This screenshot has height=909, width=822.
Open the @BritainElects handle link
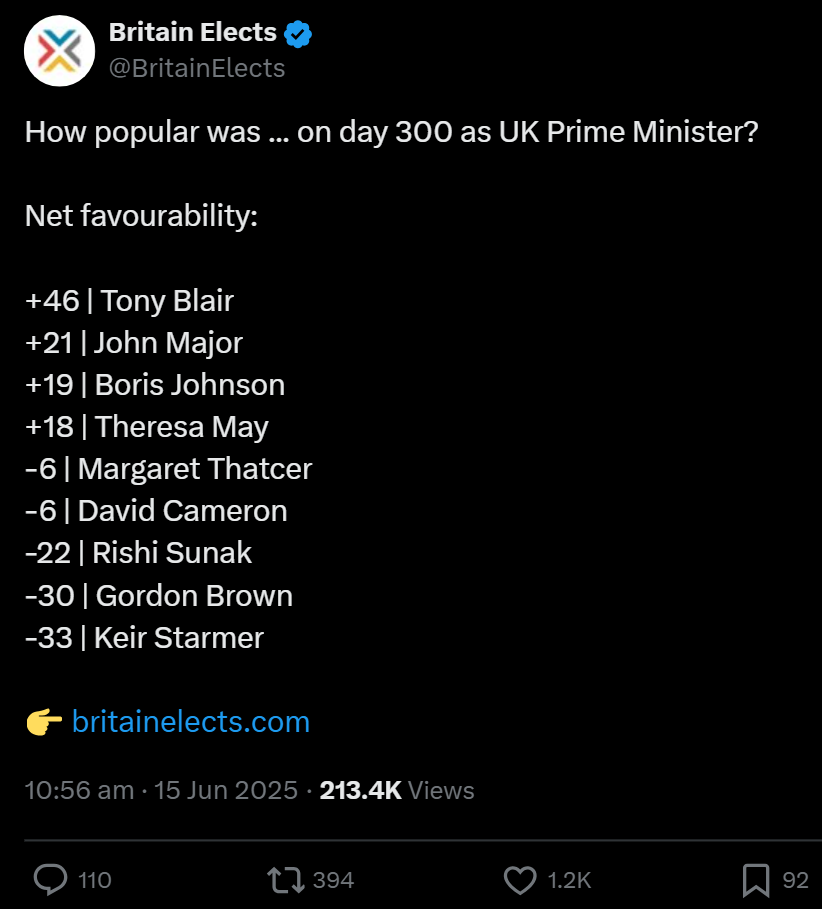[x=197, y=68]
